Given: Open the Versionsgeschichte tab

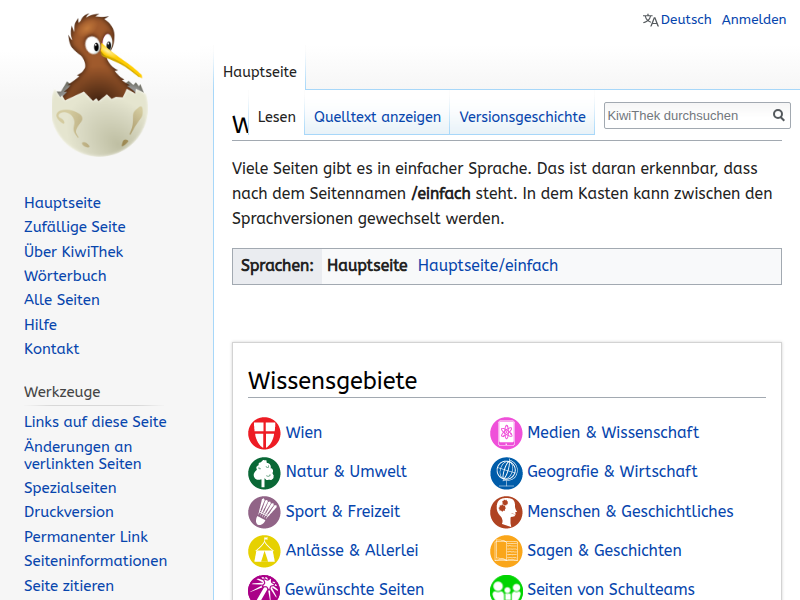Looking at the screenshot, I should (522, 117).
